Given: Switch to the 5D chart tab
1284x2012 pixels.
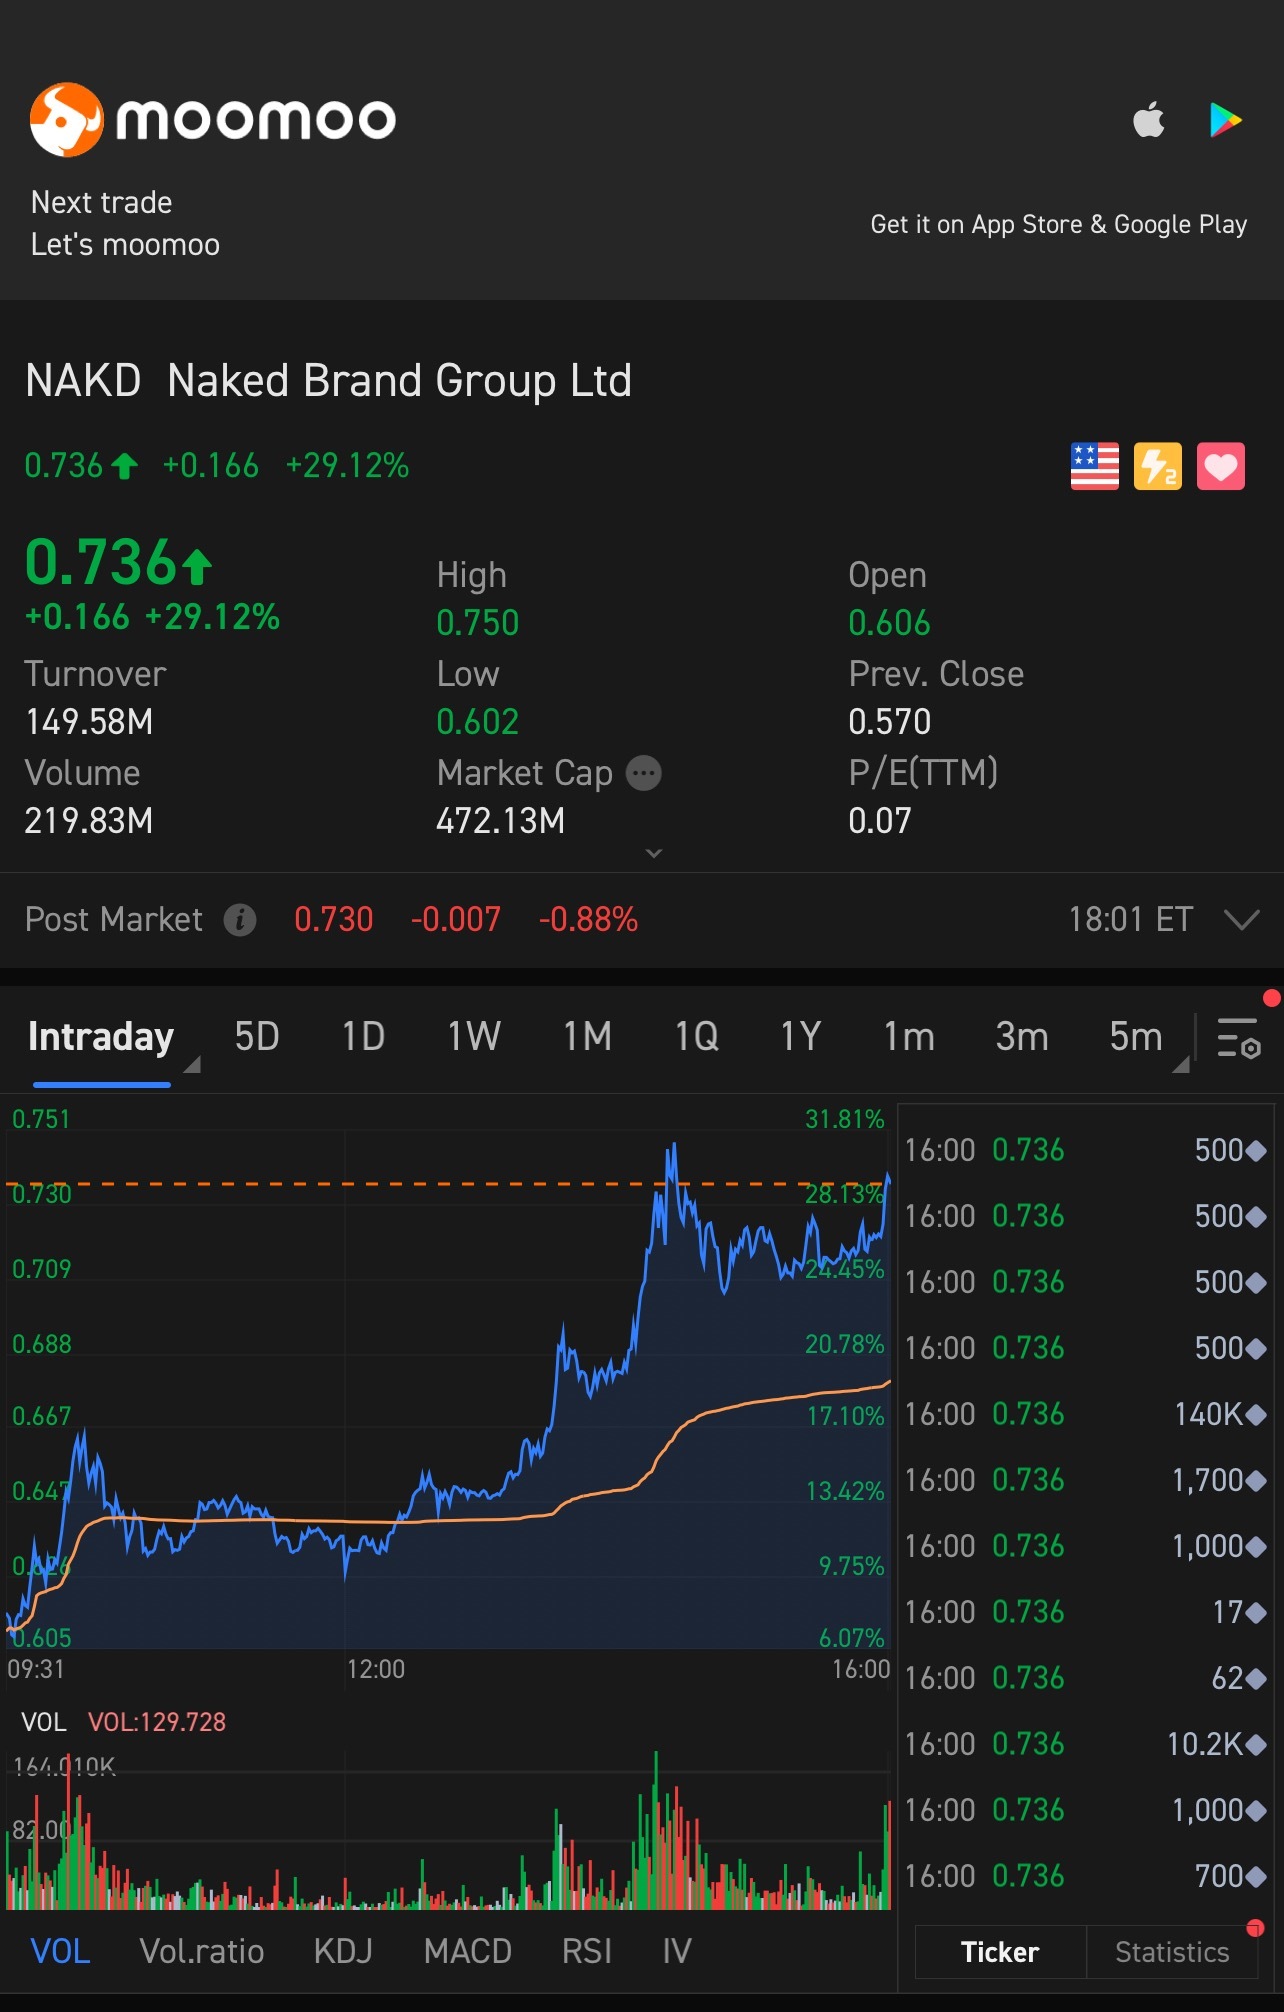Looking at the screenshot, I should pos(257,1037).
